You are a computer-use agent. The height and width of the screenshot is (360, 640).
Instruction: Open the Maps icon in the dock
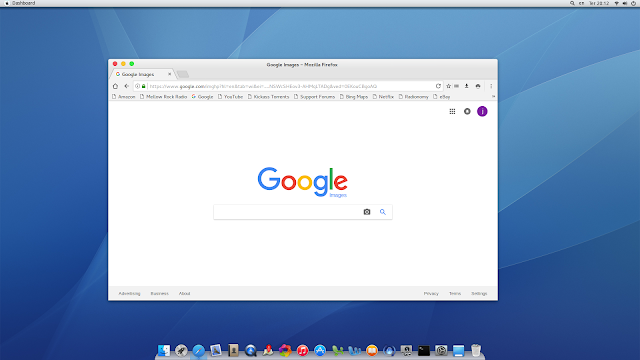[x=268, y=350]
